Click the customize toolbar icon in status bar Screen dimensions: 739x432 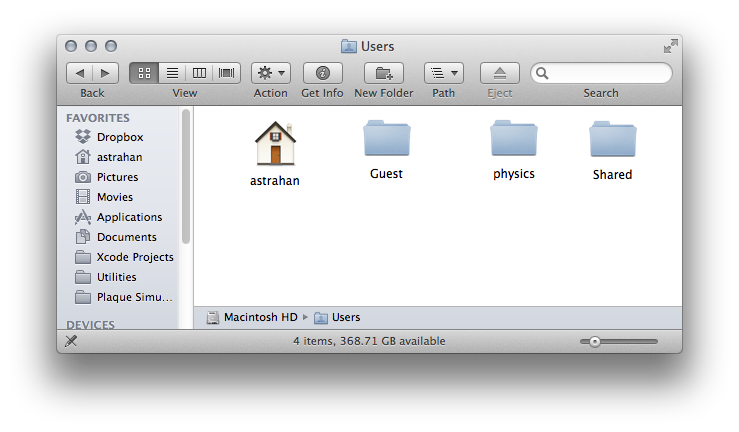coord(71,341)
